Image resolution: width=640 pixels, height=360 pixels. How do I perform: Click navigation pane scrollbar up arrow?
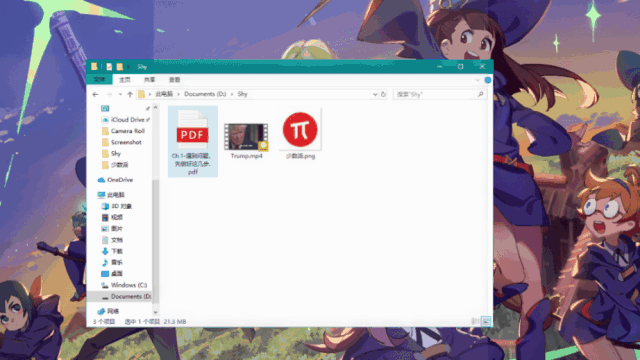[x=155, y=108]
